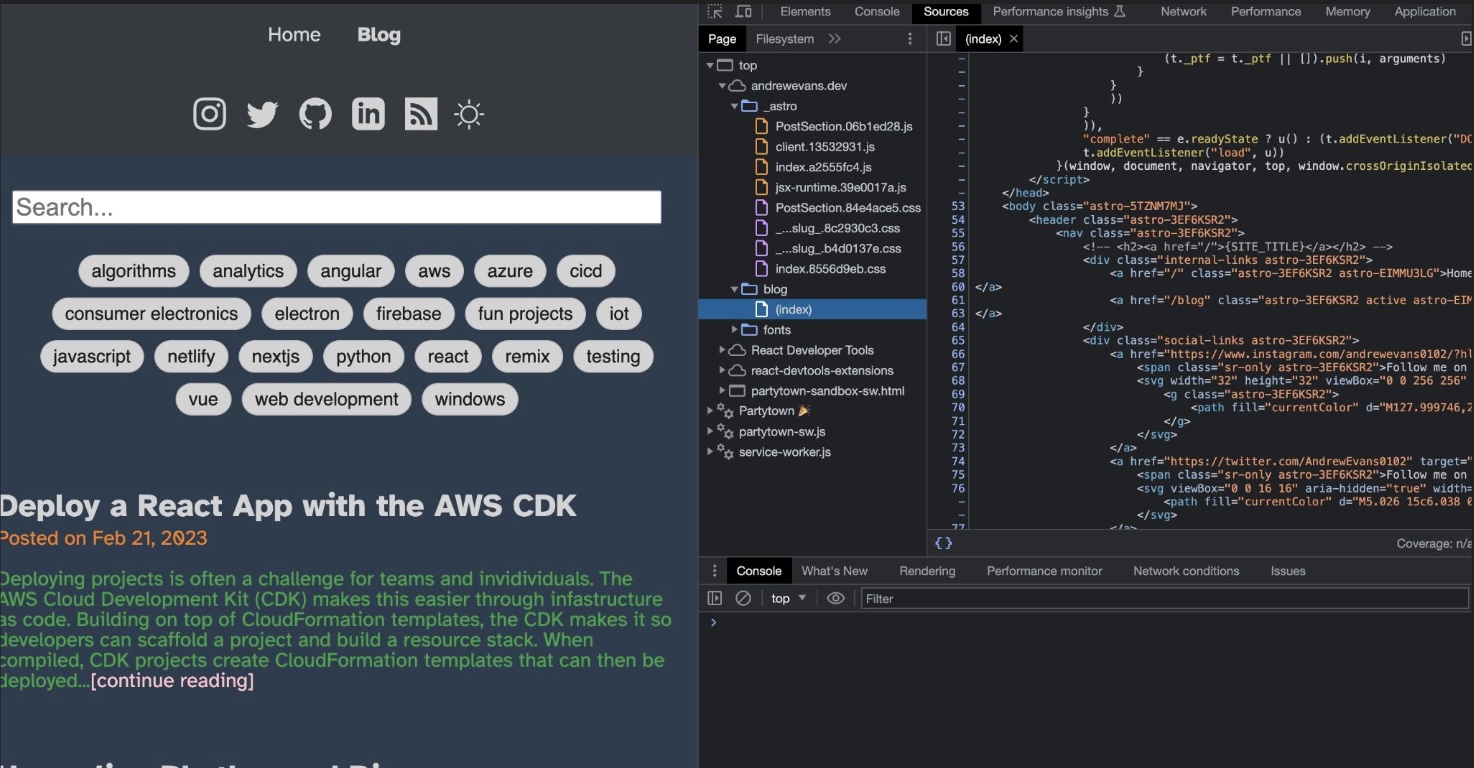Open the RSS feed icon
This screenshot has width=1474, height=768.
(421, 114)
